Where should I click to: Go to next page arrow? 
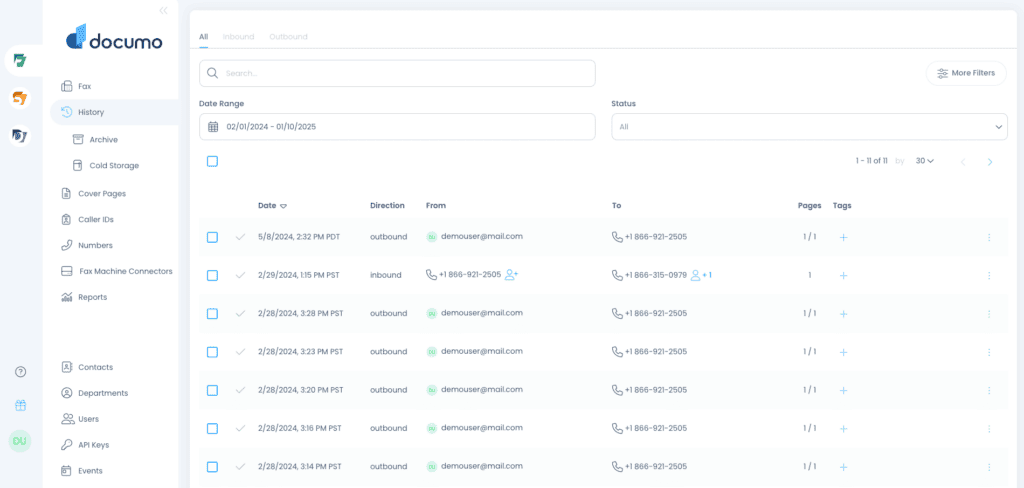pyautogui.click(x=990, y=162)
